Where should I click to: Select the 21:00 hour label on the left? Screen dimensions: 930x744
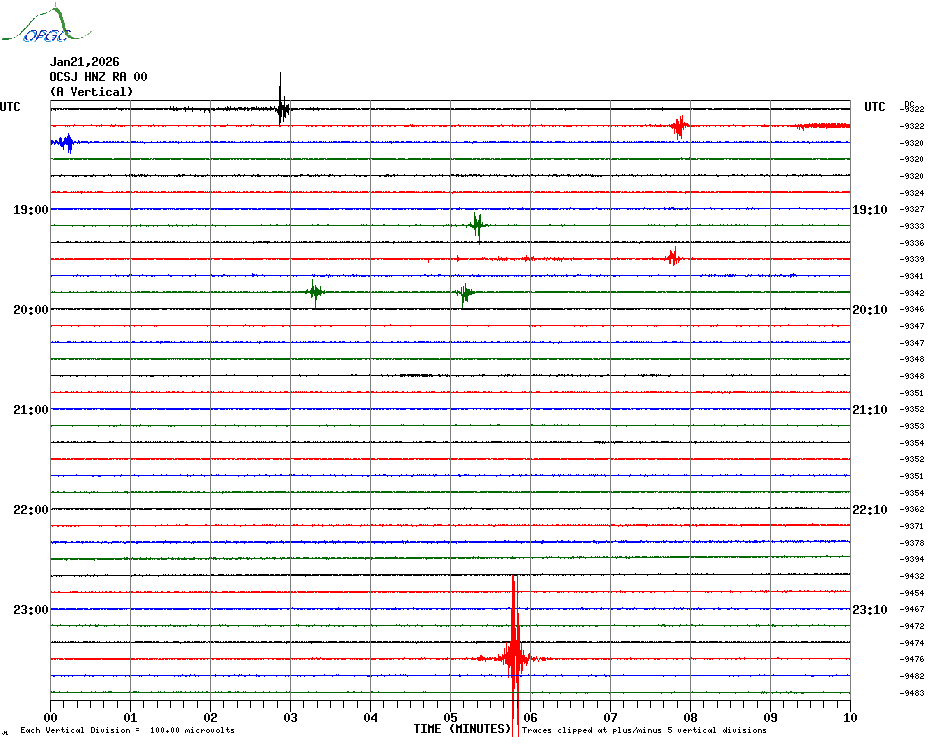click(x=31, y=410)
